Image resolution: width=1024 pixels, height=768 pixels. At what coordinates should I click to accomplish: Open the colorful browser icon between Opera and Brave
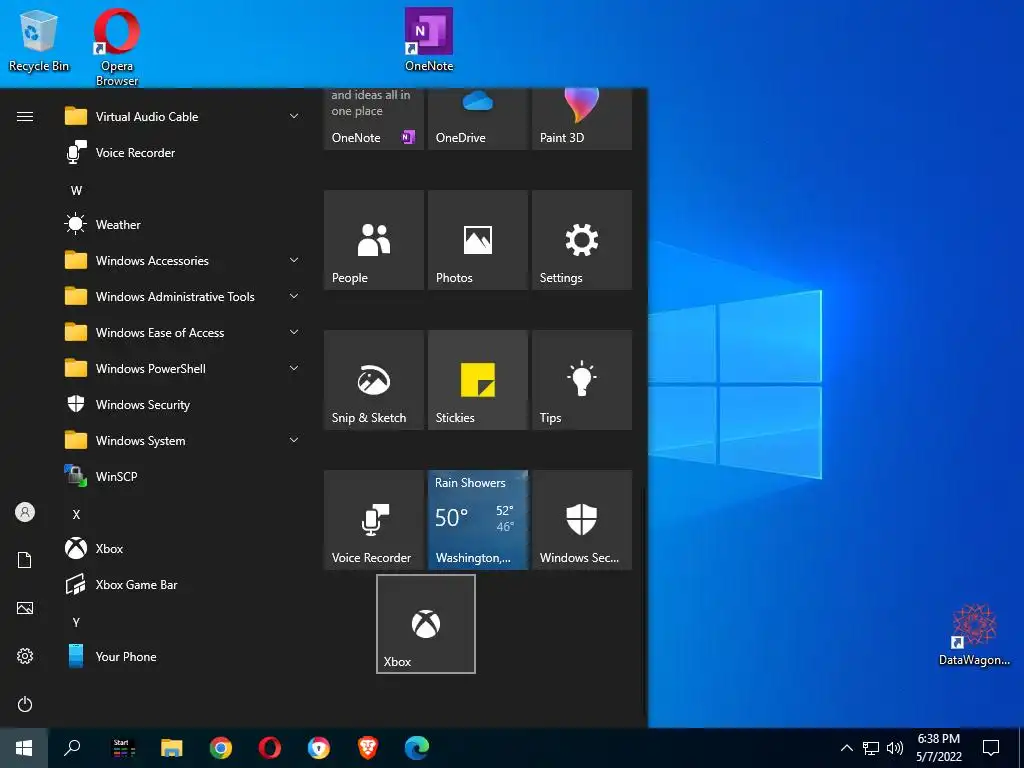[319, 748]
